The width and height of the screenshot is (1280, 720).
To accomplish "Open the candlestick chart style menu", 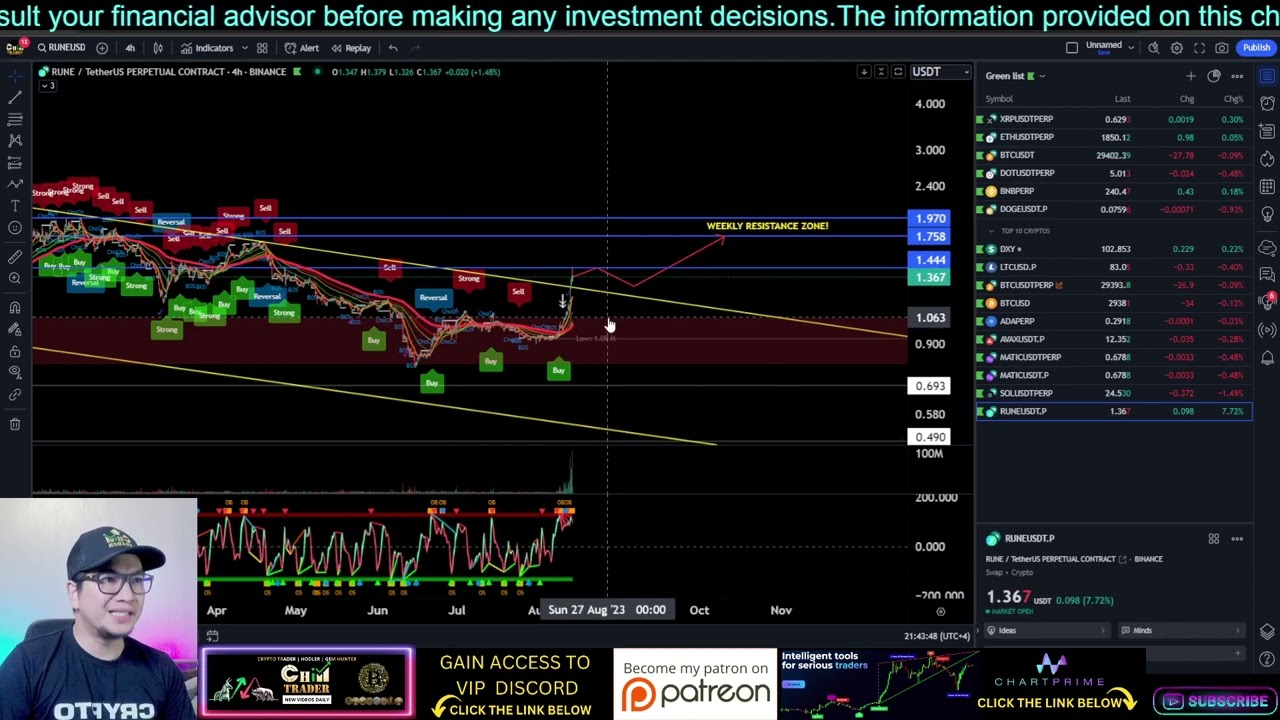I will tap(158, 48).
